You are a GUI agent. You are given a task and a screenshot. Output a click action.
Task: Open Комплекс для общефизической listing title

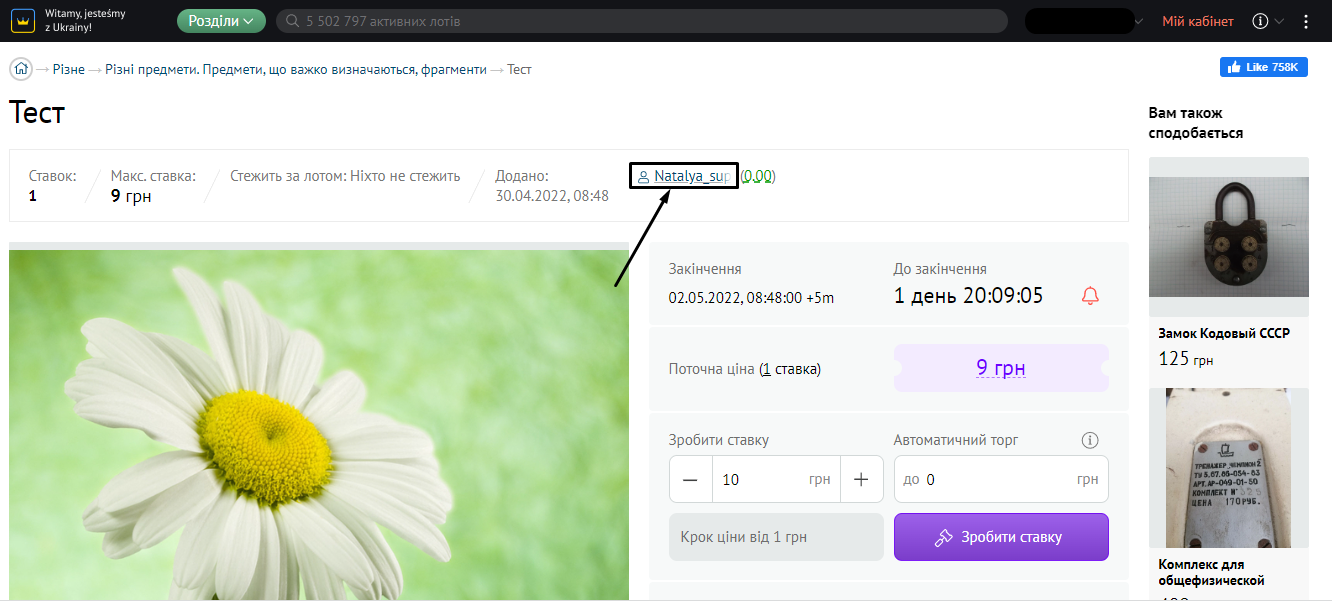[x=1211, y=572]
